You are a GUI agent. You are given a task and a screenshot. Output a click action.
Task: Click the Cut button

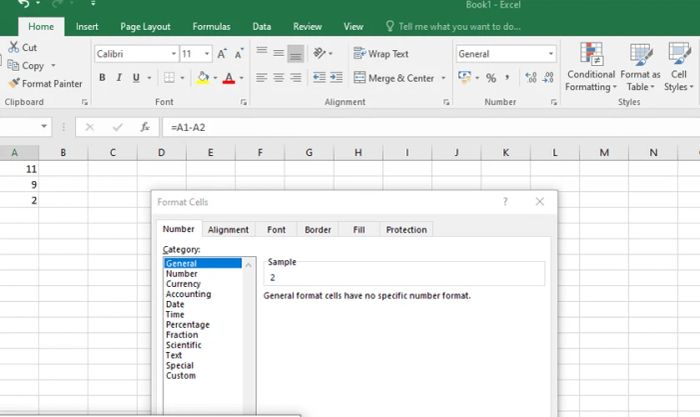[x=23, y=47]
